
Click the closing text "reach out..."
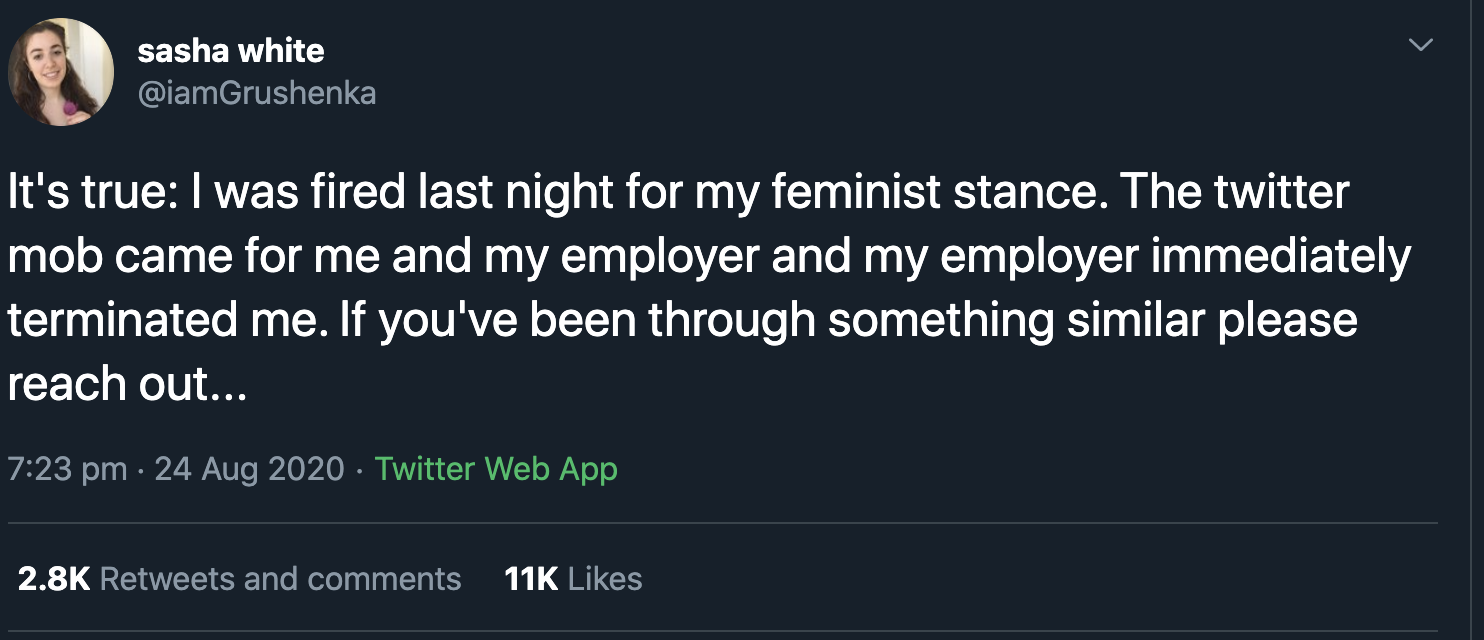(x=126, y=384)
